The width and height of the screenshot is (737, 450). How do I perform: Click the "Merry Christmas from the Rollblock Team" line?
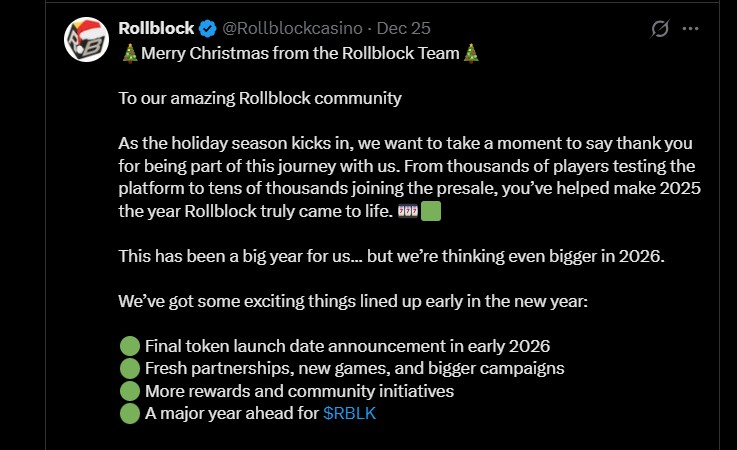click(300, 53)
